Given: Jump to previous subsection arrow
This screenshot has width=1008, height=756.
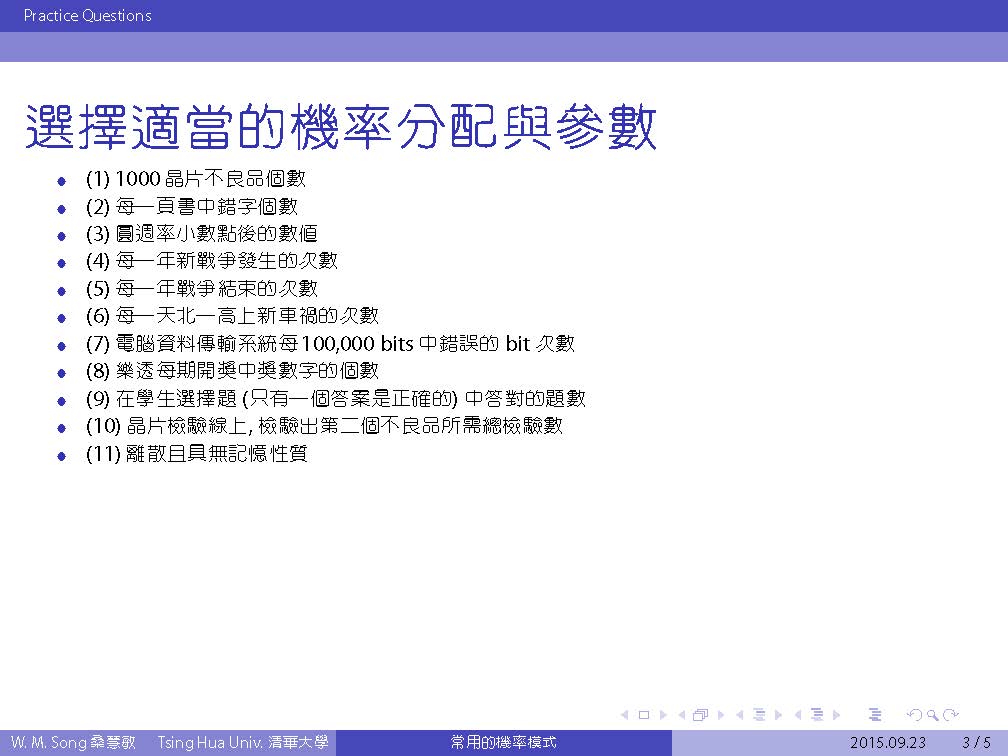Looking at the screenshot, I should coord(740,715).
